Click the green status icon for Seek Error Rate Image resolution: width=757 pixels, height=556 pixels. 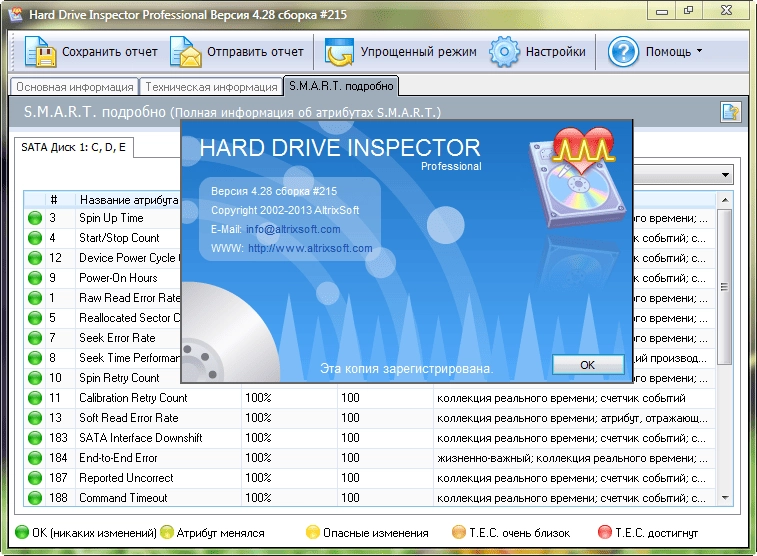pos(35,338)
